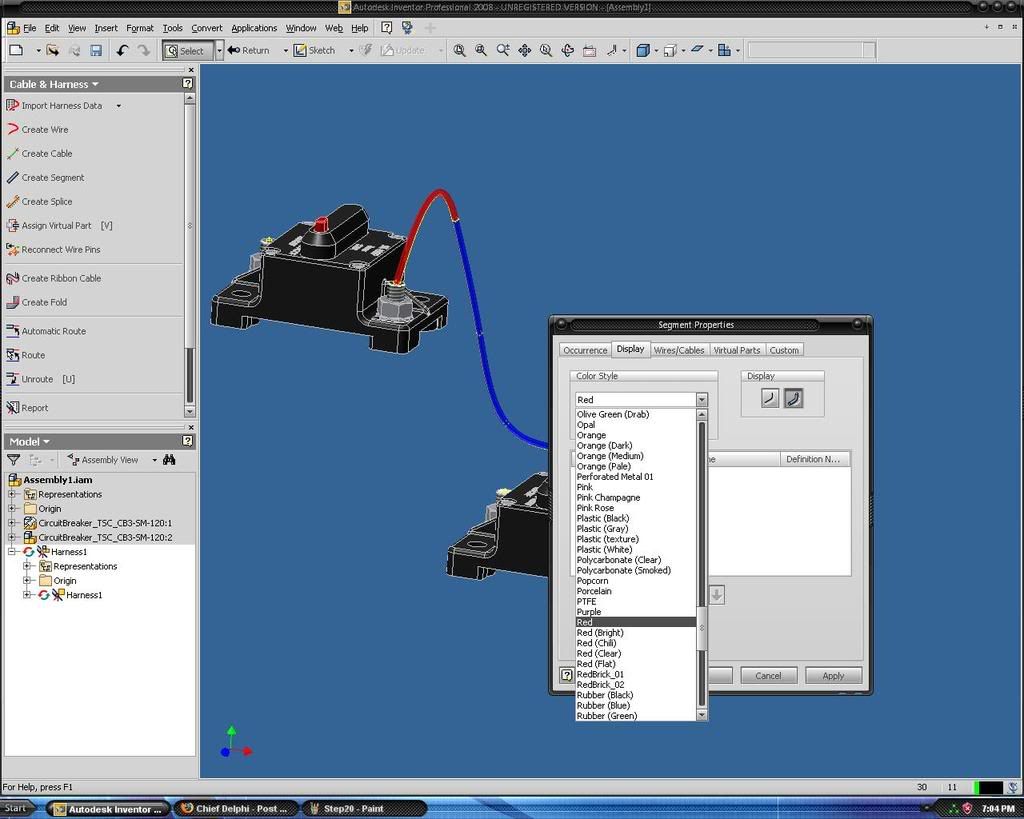Select the Create Splice tool
This screenshot has height=819, width=1024.
pos(40,202)
